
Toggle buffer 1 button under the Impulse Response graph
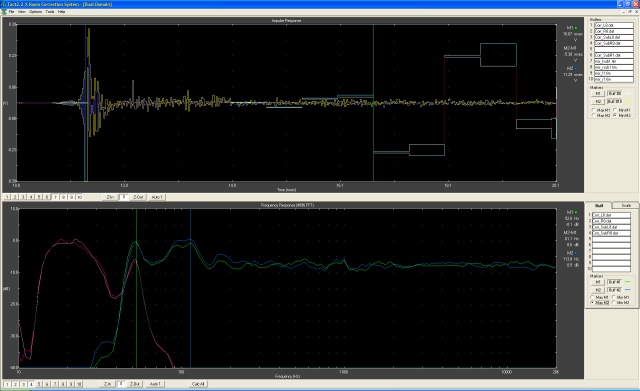[x=7, y=197]
